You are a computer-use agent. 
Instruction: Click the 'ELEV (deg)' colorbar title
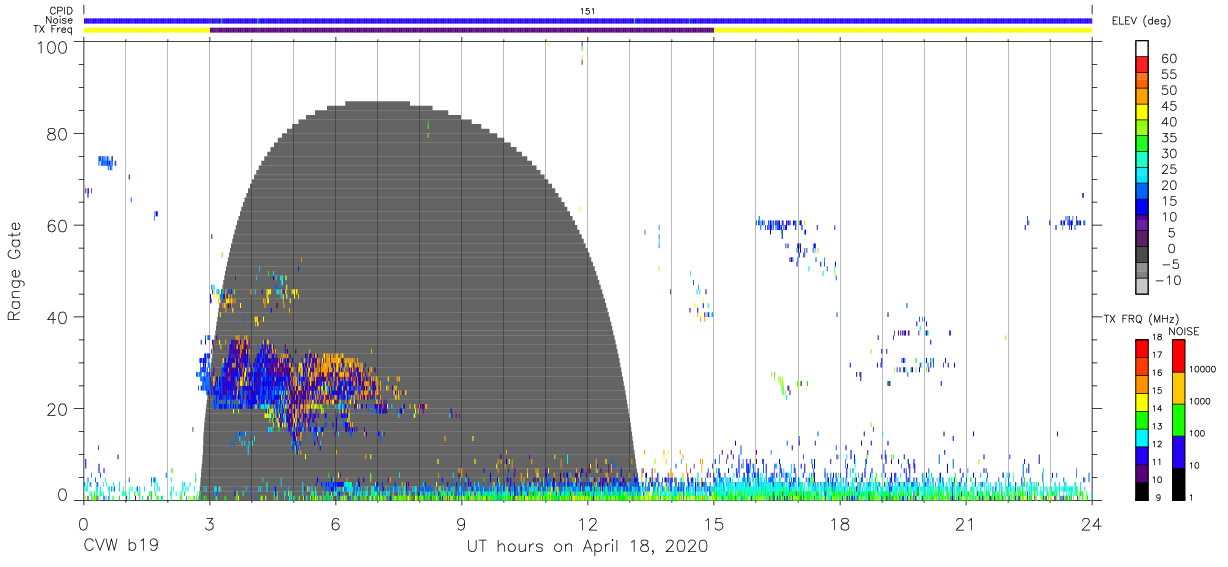pyautogui.click(x=1141, y=21)
